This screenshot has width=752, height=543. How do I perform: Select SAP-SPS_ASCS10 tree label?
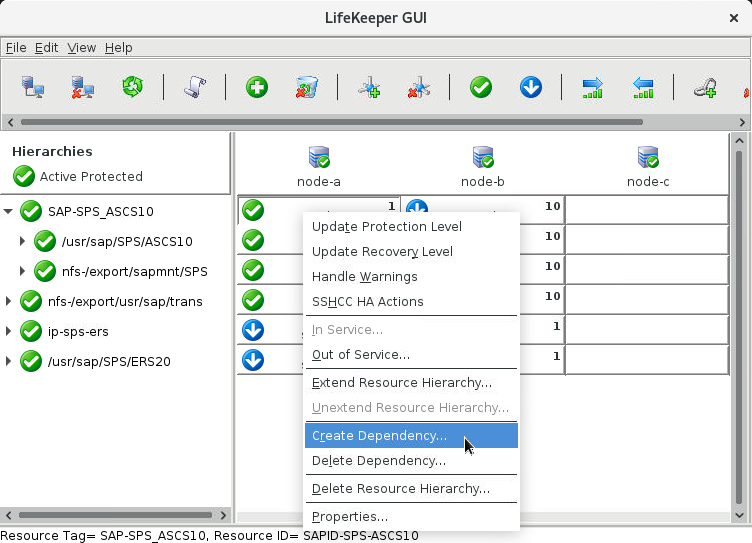101,212
